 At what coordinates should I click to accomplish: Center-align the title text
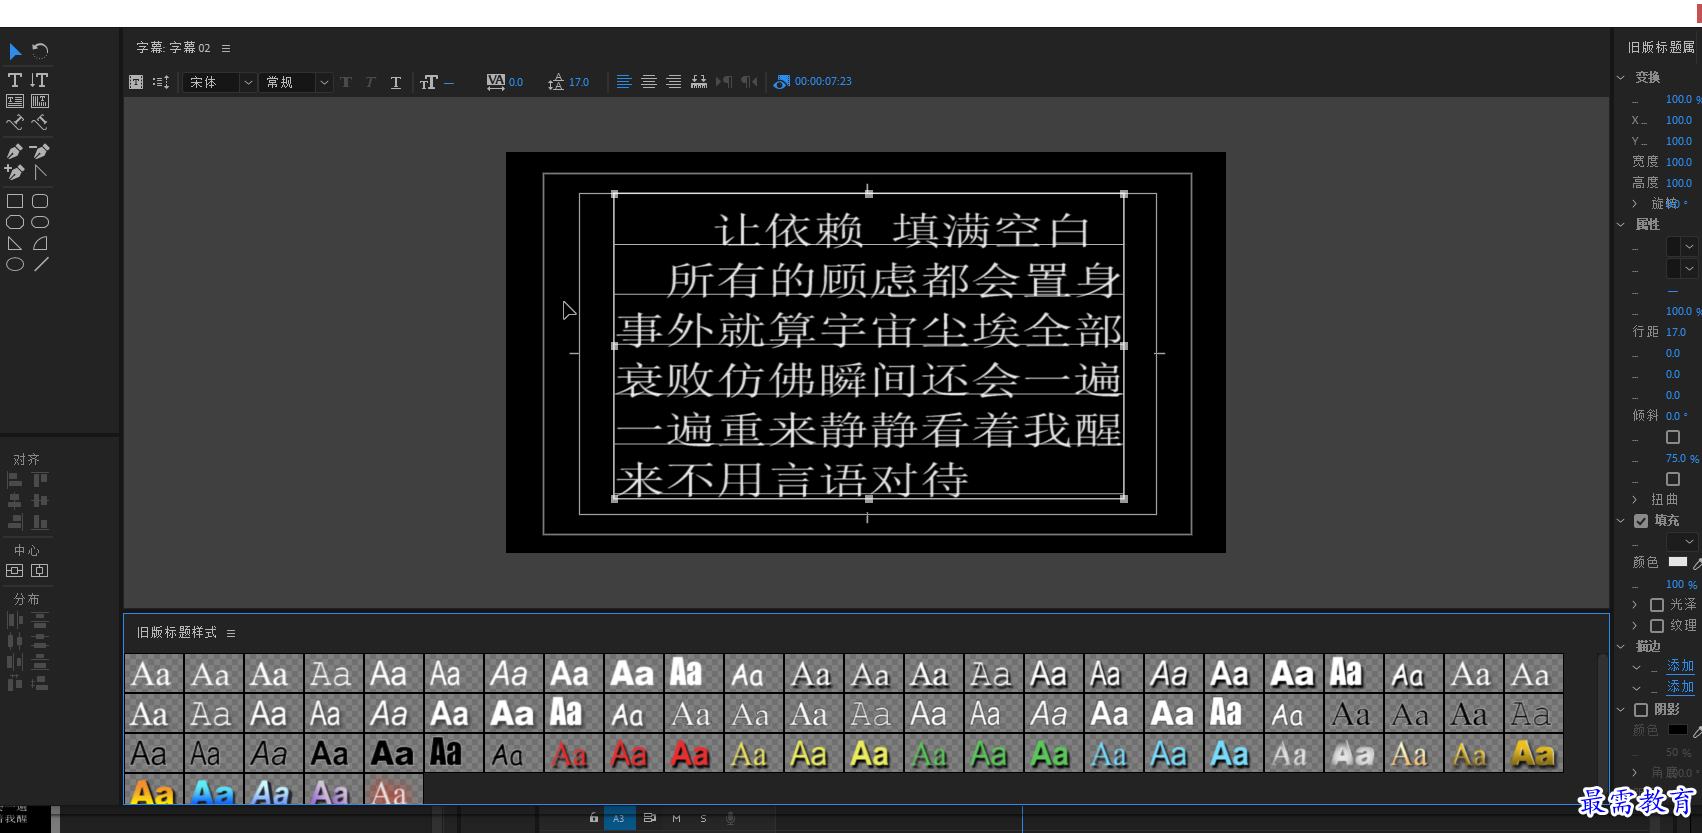pos(649,82)
